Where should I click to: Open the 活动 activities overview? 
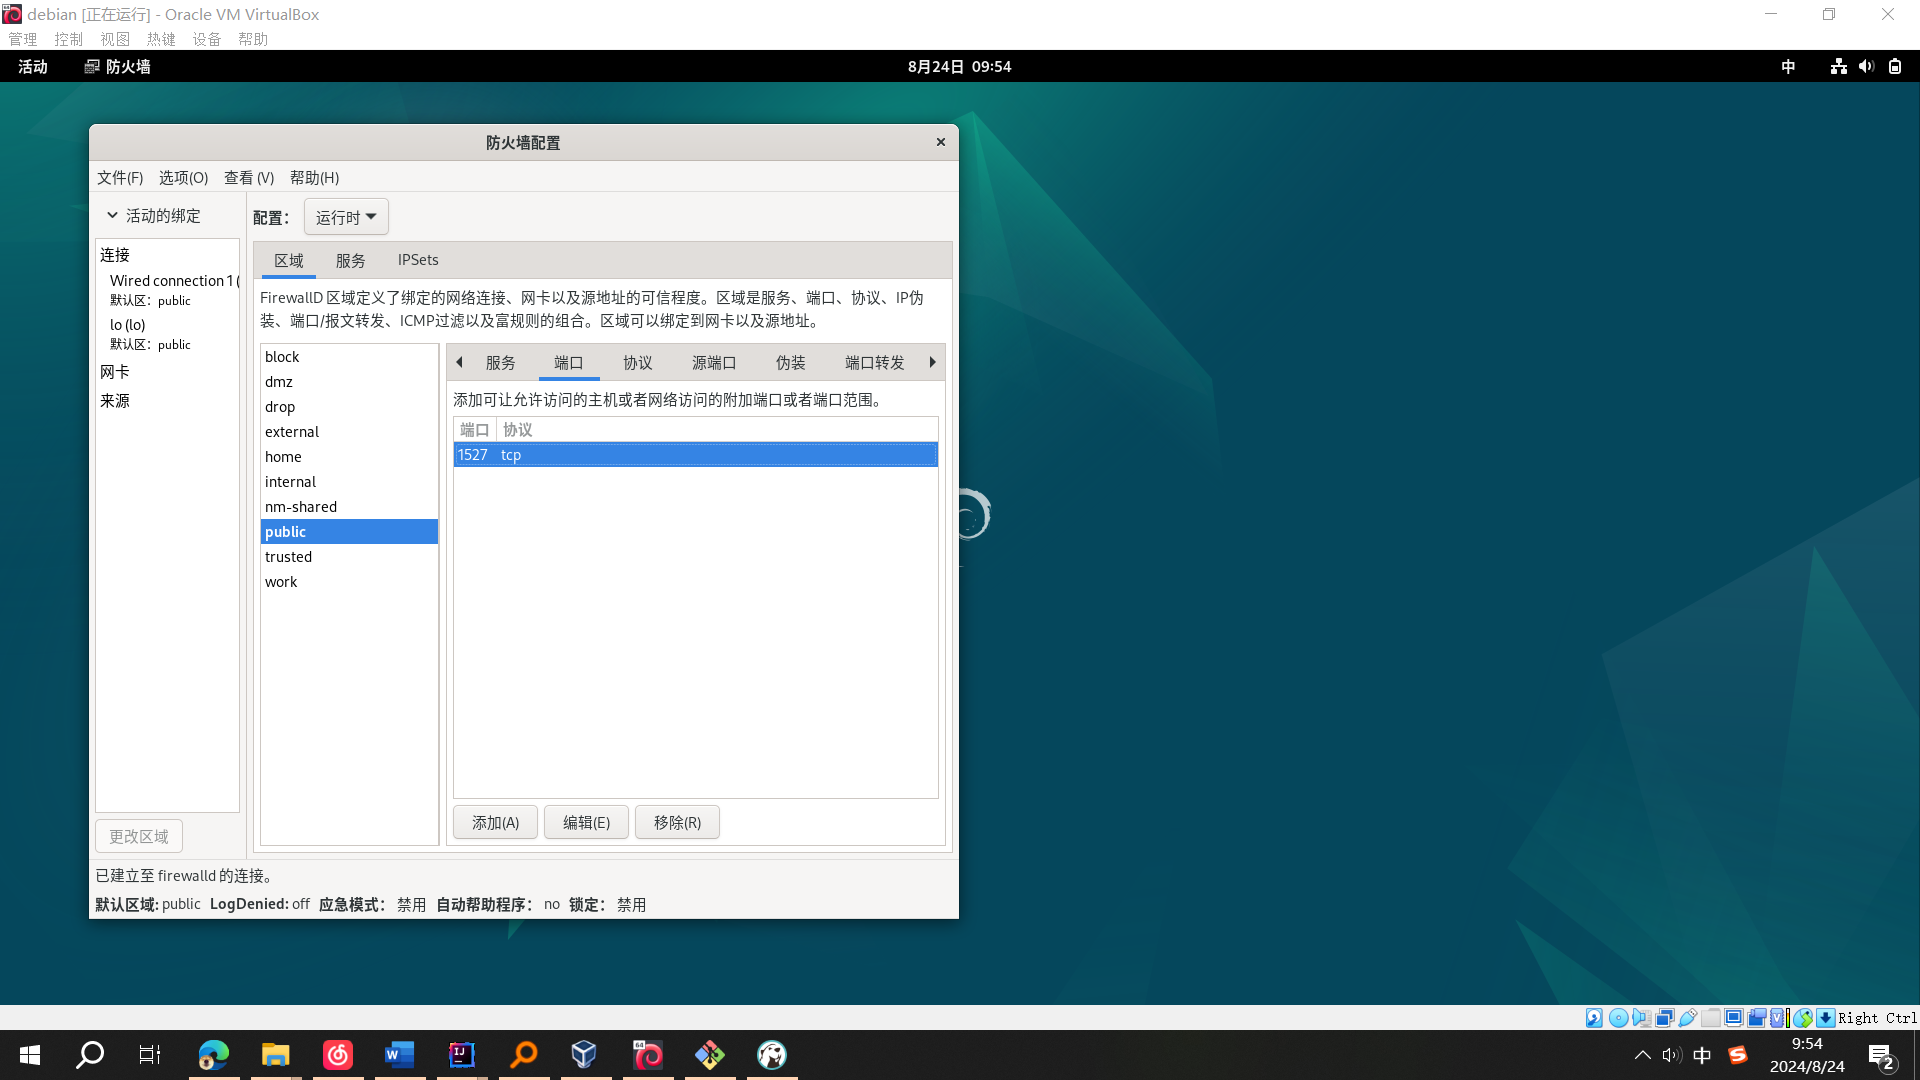[33, 67]
